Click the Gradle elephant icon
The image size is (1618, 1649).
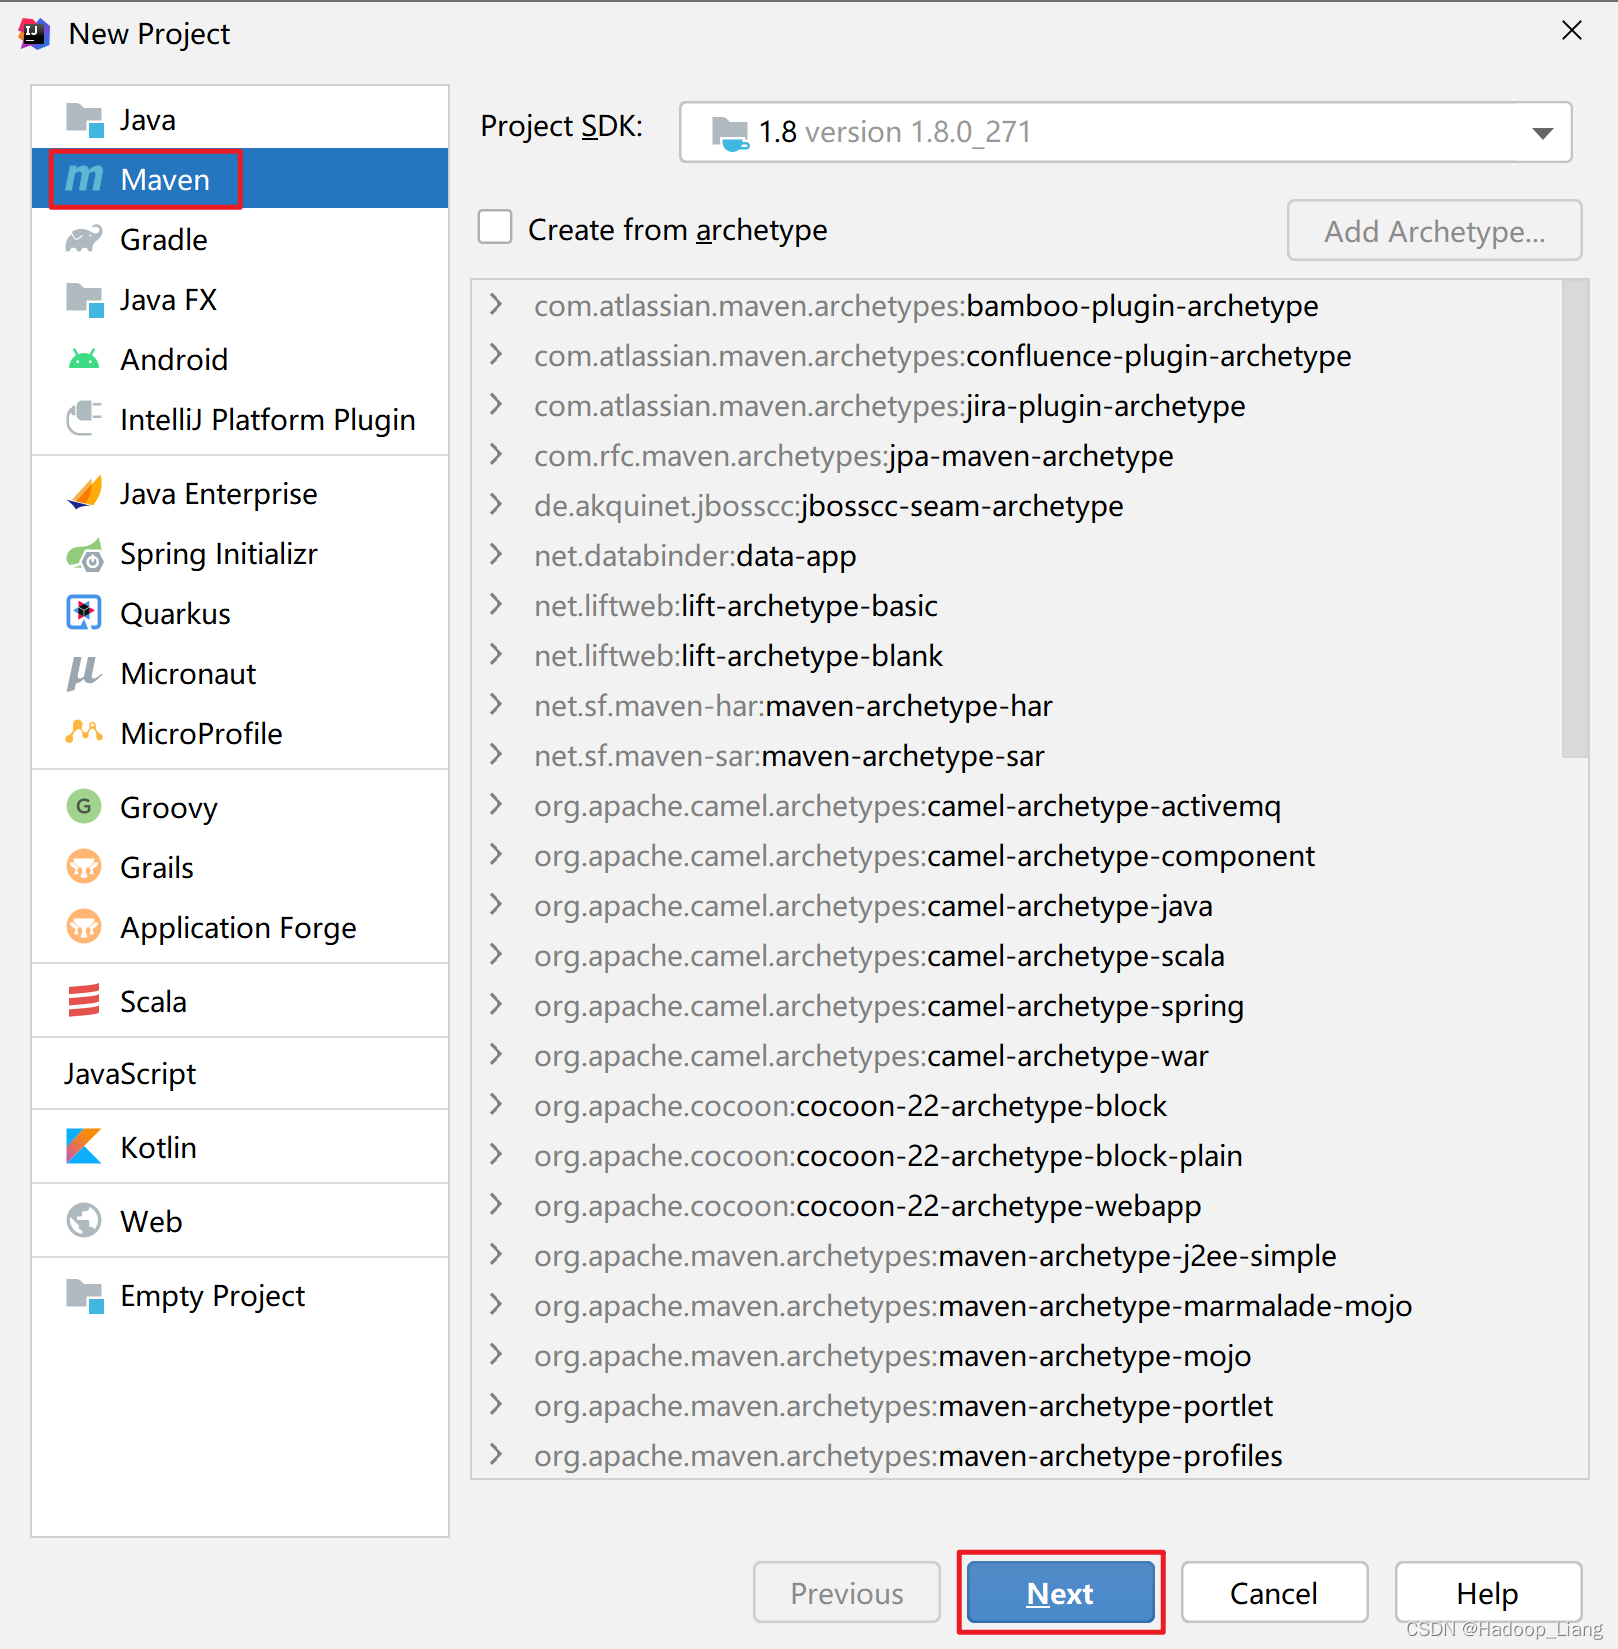(84, 239)
